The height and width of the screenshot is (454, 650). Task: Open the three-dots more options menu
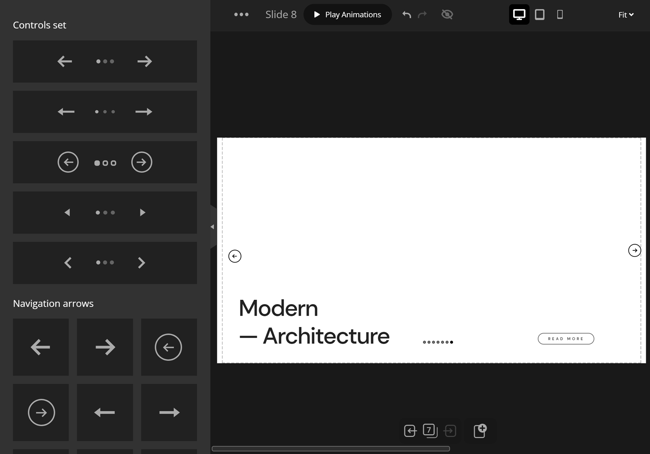(x=241, y=15)
